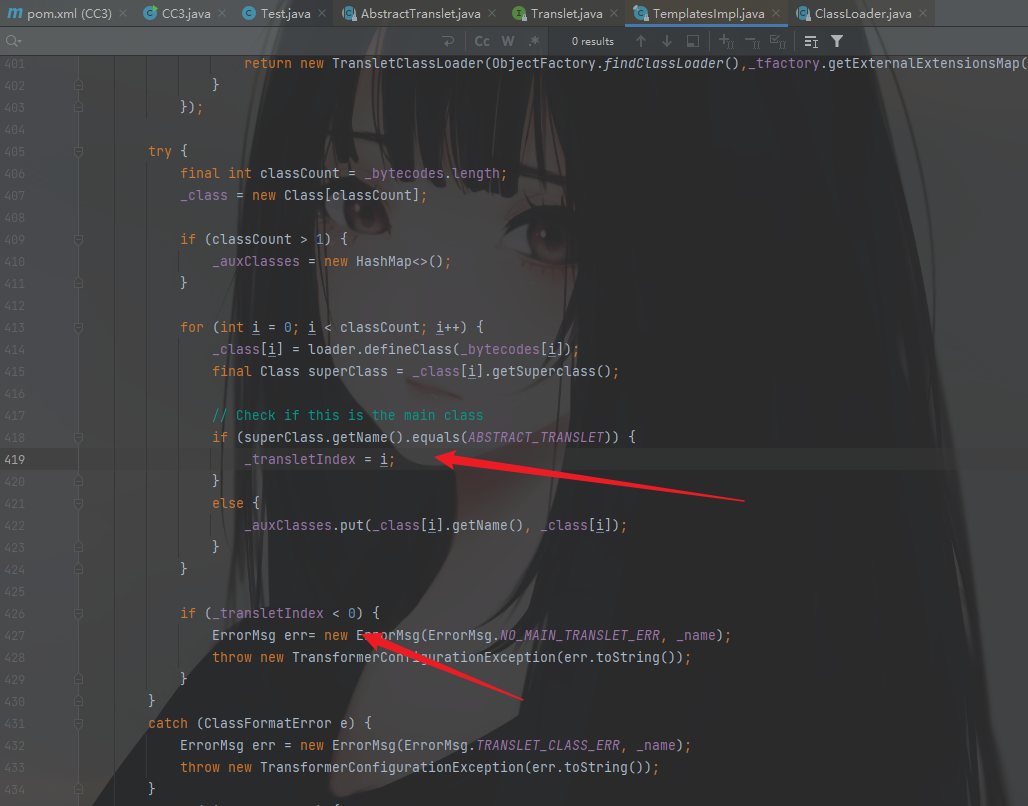The image size is (1028, 806).
Task: Click fold end marker at line 402
Action: 79,85
